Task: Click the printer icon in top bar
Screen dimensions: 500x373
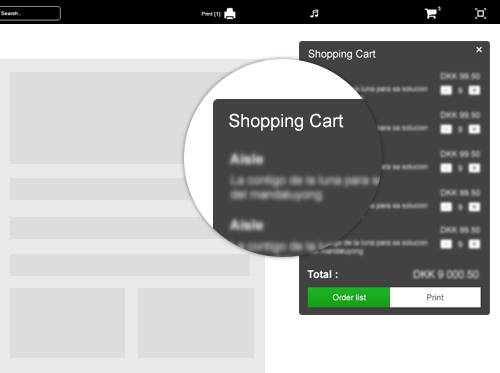Action: [x=230, y=14]
